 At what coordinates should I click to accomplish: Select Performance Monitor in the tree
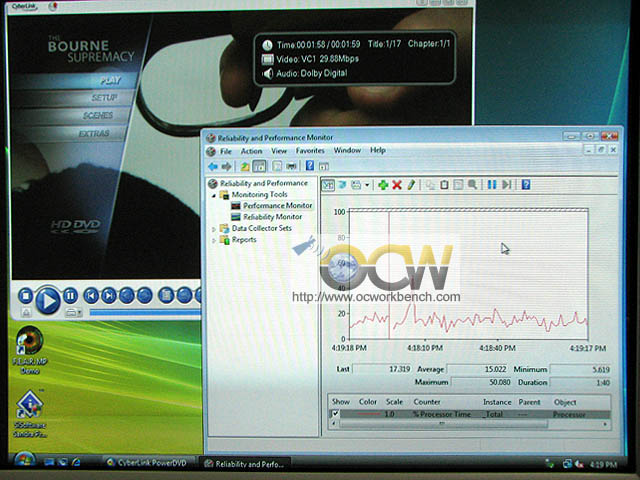278,206
